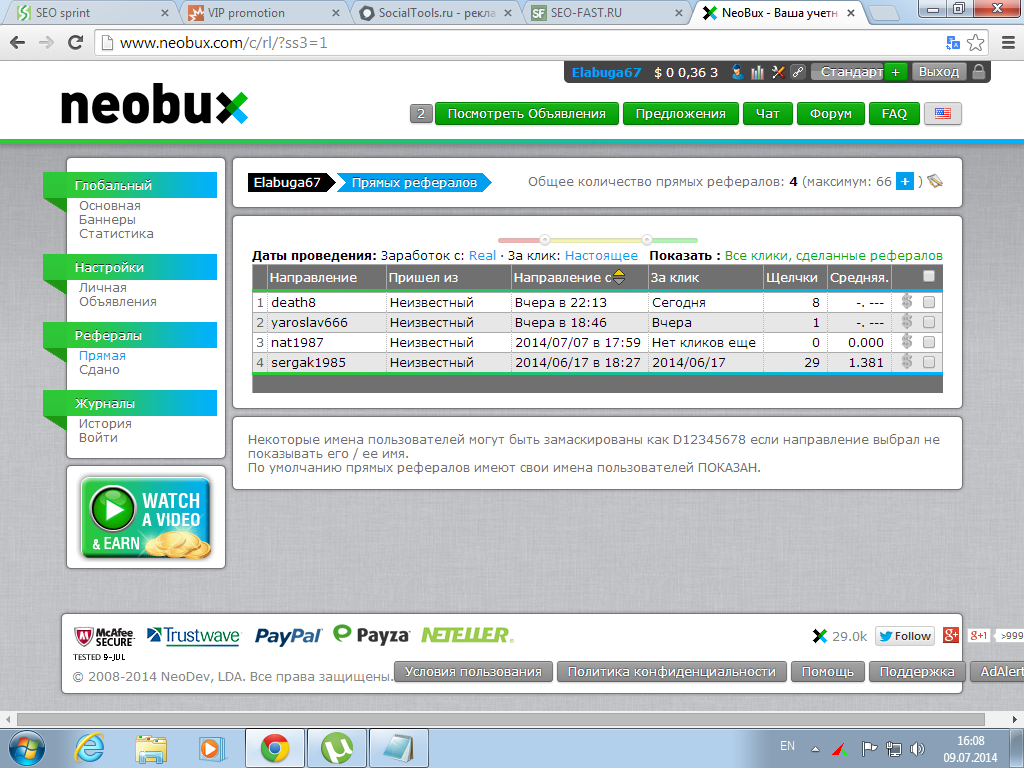Click the green plus beside Стандарт
This screenshot has height=768, width=1024.
895,72
